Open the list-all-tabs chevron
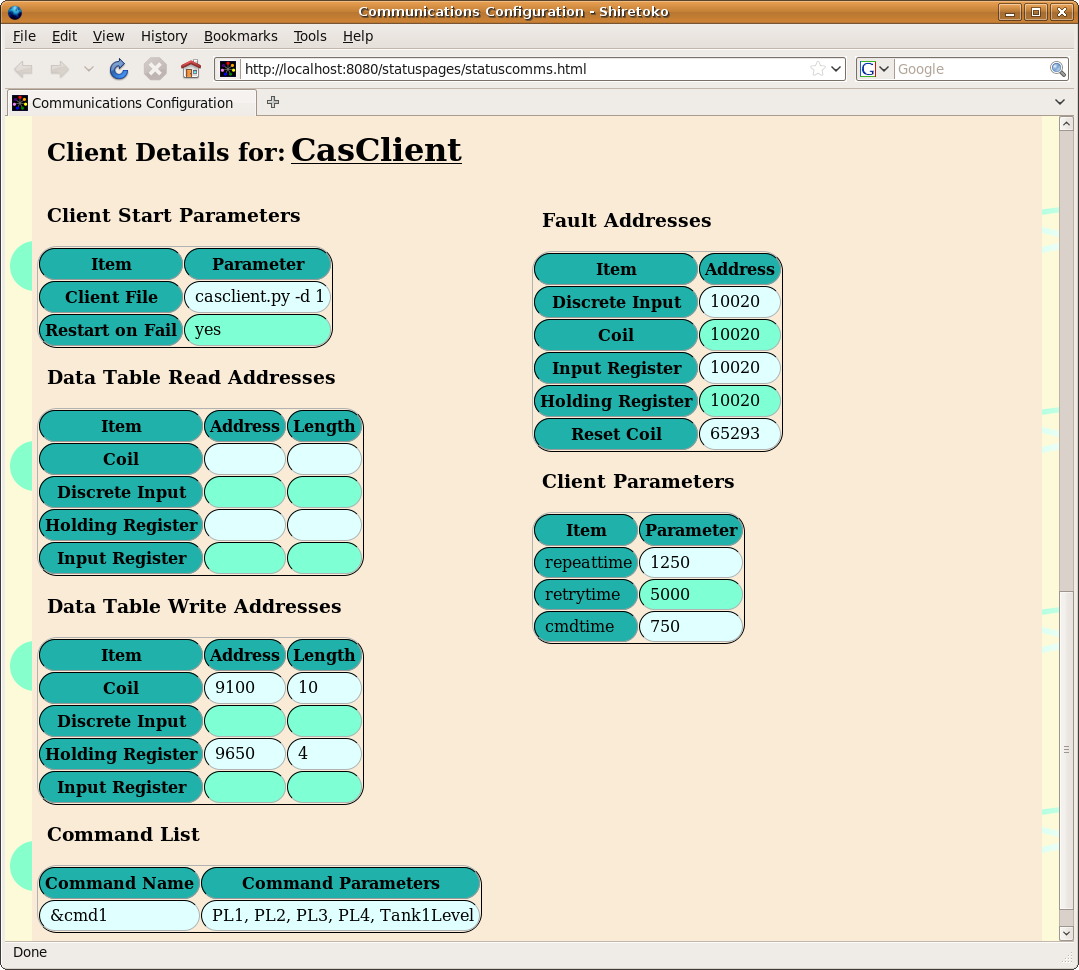Image resolution: width=1079 pixels, height=970 pixels. pos(1058,102)
